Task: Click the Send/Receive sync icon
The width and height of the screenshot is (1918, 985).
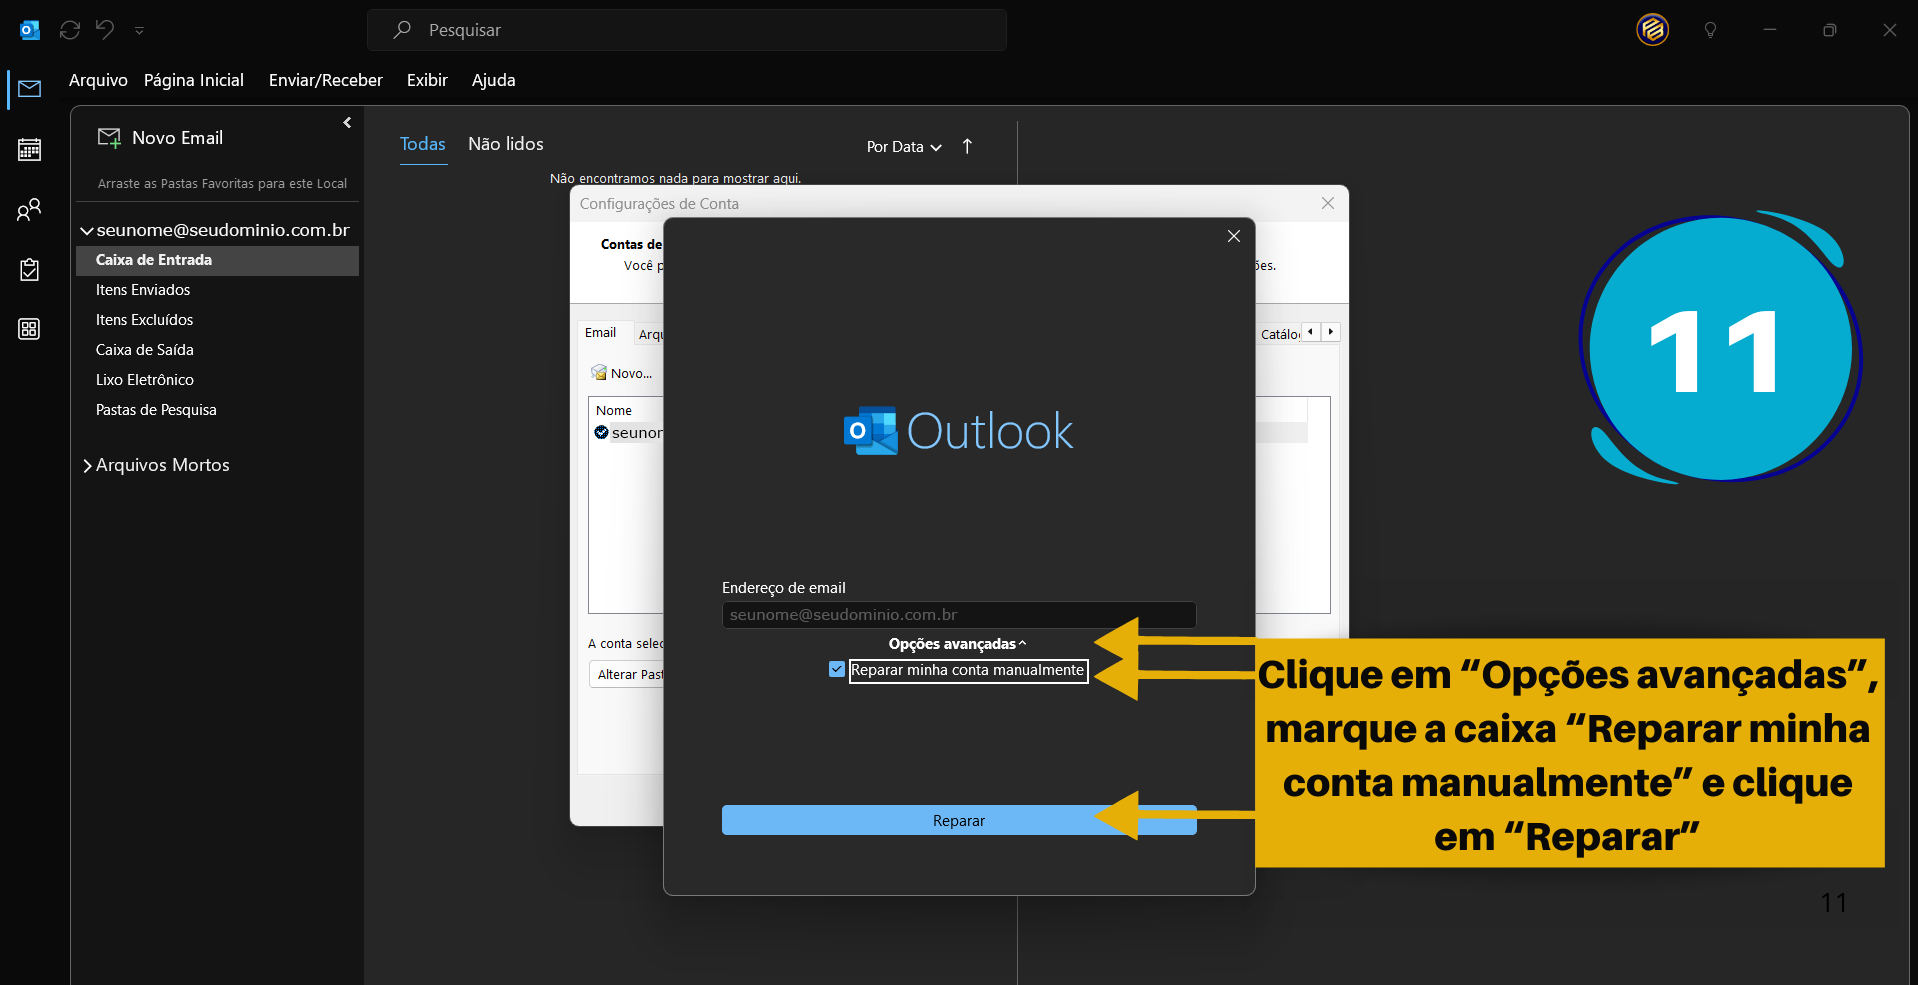Action: pyautogui.click(x=70, y=30)
